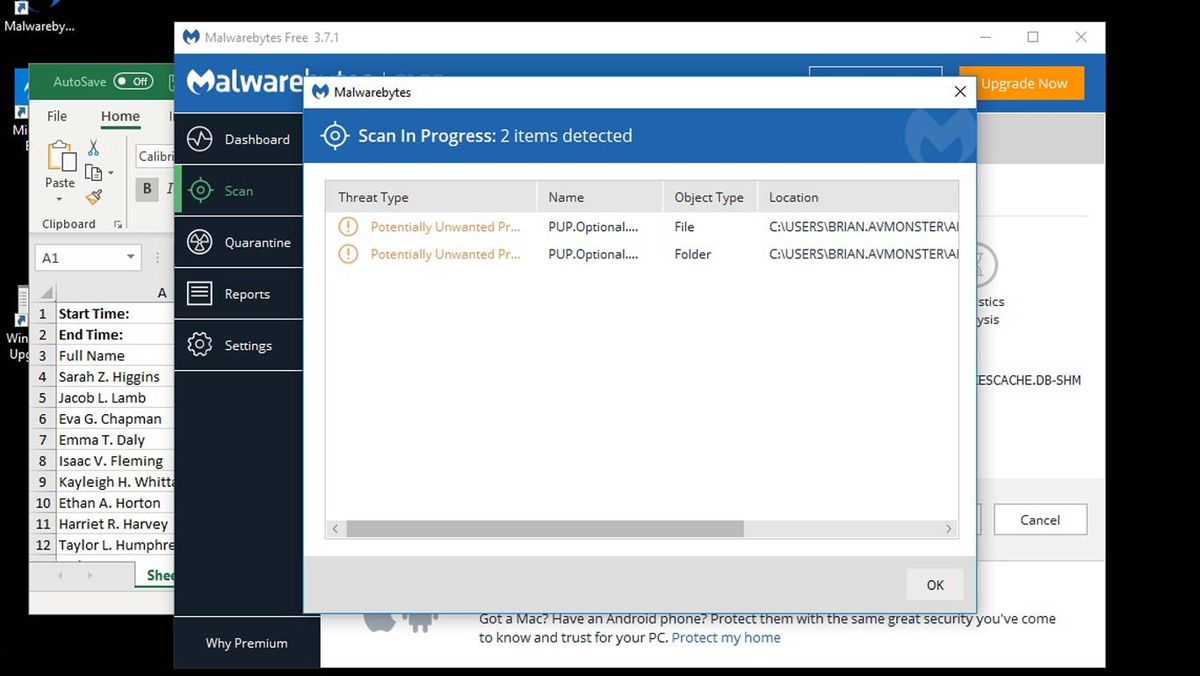
Task: Open the Paste dropdown arrow
Action: [58, 199]
